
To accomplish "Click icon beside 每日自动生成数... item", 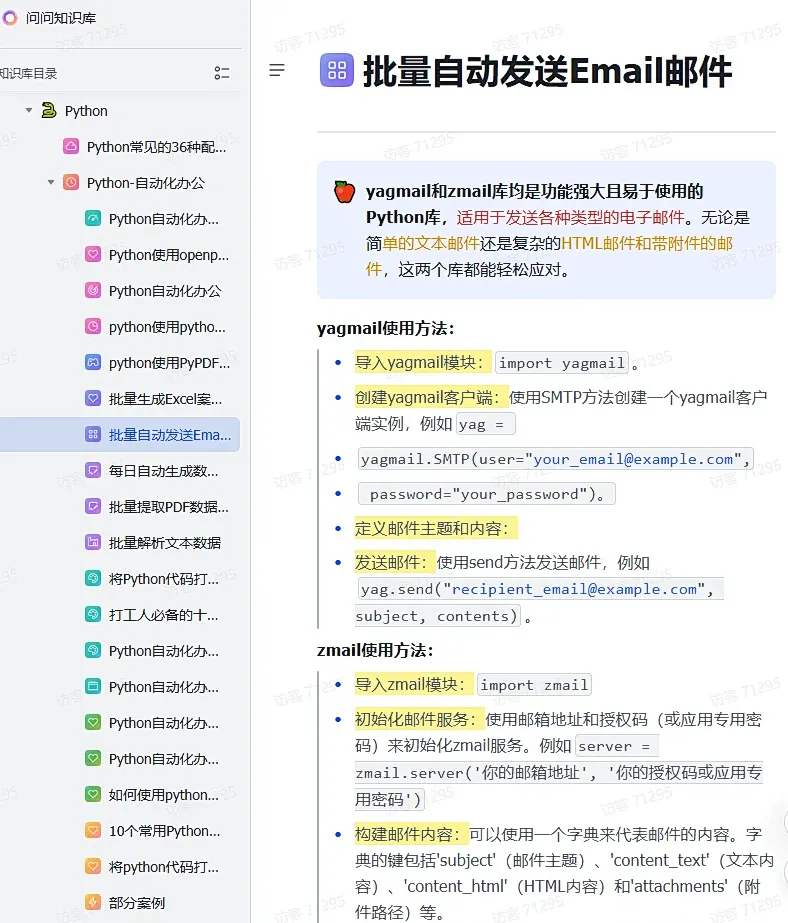I will (93, 470).
